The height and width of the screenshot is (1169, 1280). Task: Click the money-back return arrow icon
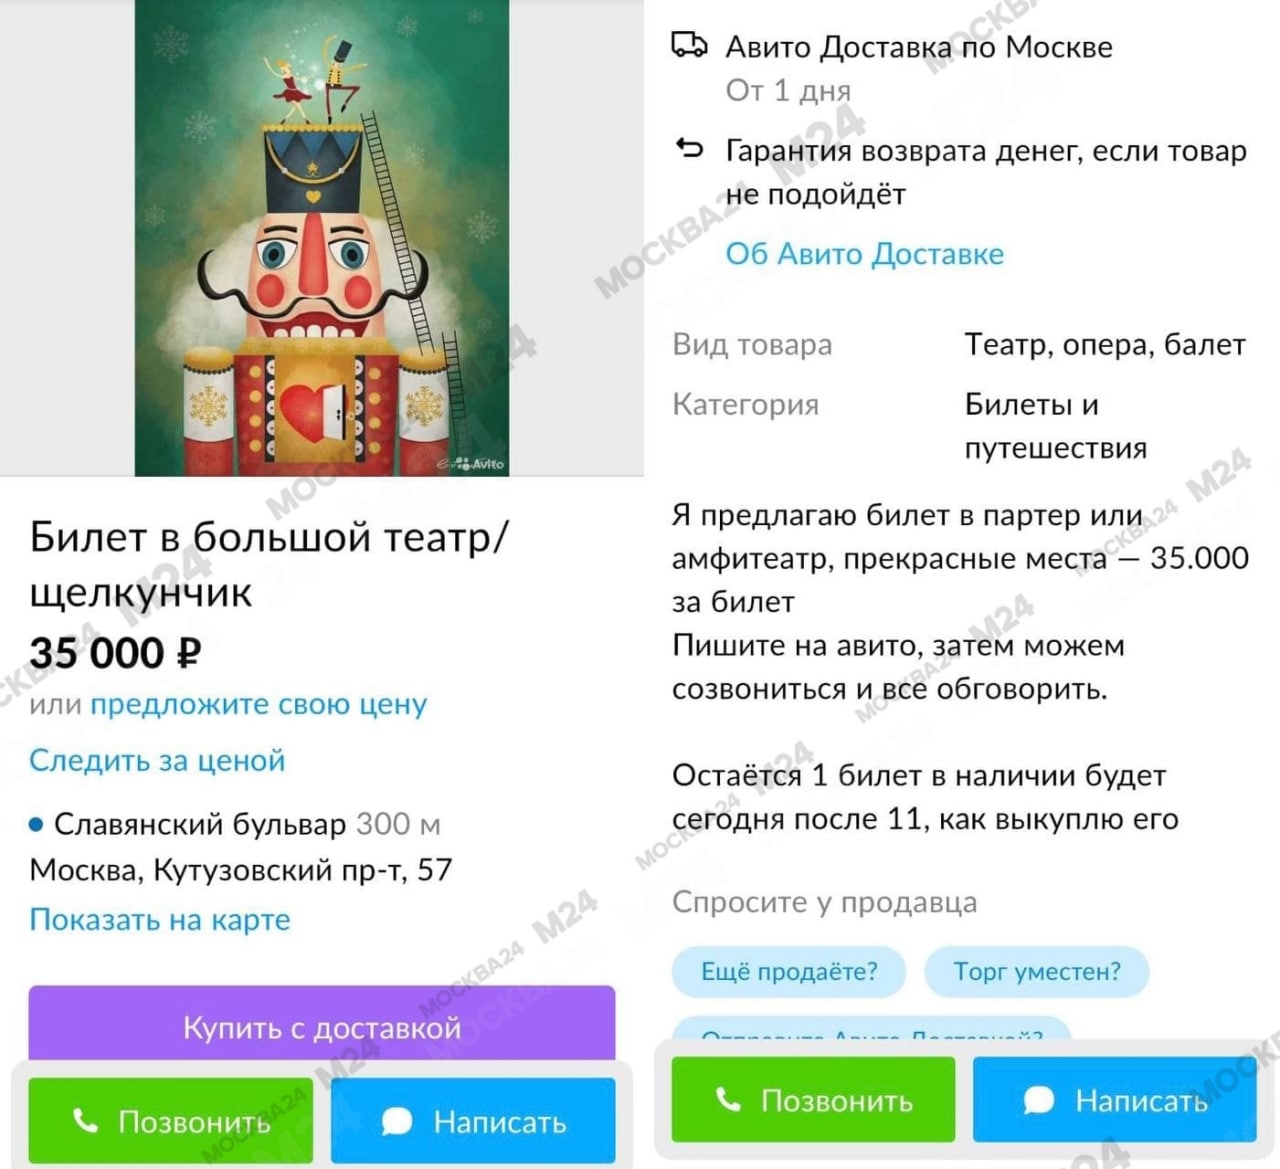click(690, 149)
